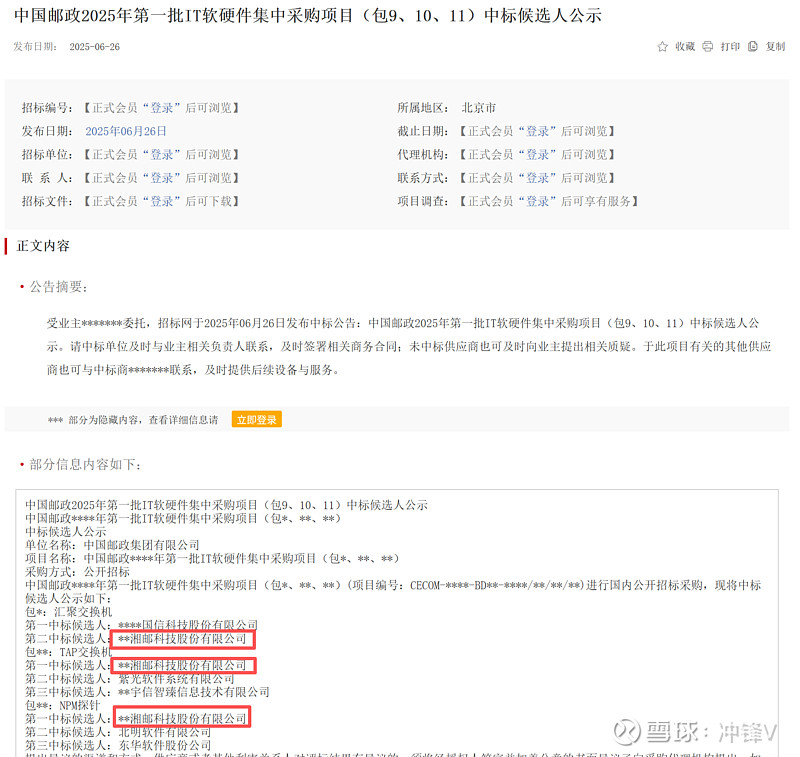Click 单位名称: 中国邮政集团有限公司 line
Viewport: 800px width, 757px height.
(x=112, y=545)
